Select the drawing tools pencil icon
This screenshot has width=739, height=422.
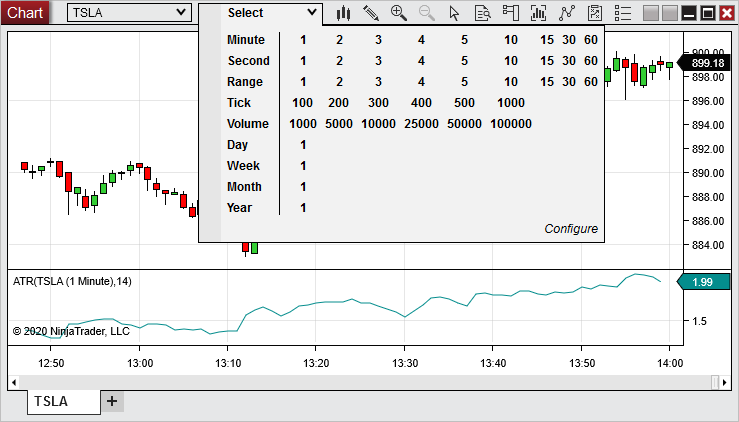(x=371, y=13)
